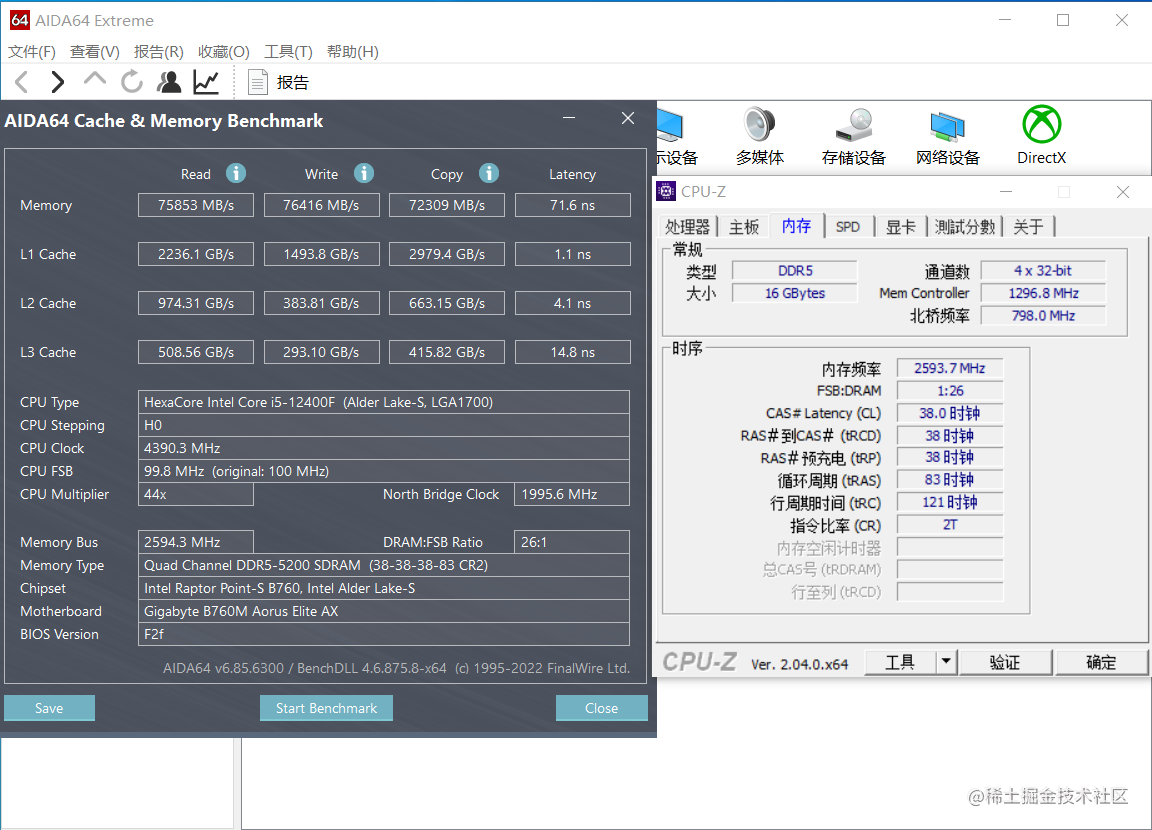The width and height of the screenshot is (1152, 830).
Task: Click the CAS# Latency 38.0 时钟 value
Action: pos(950,413)
